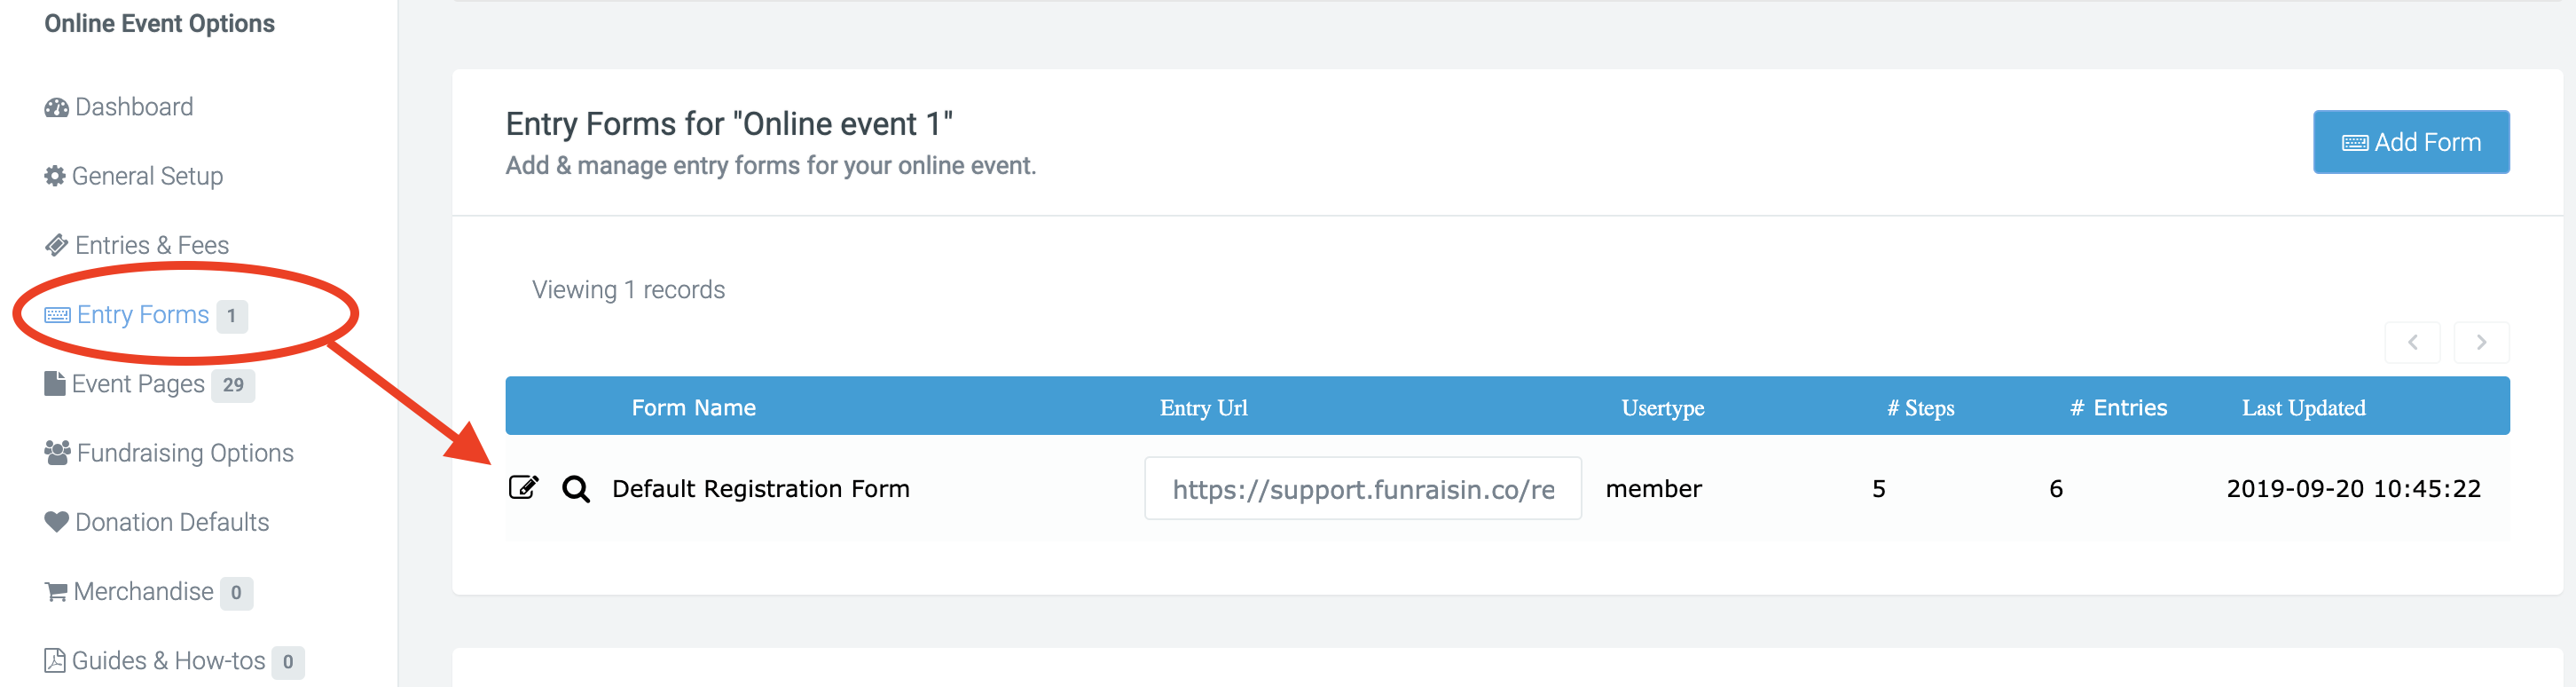
Task: Click the General Setup gear icon
Action: [x=55, y=176]
